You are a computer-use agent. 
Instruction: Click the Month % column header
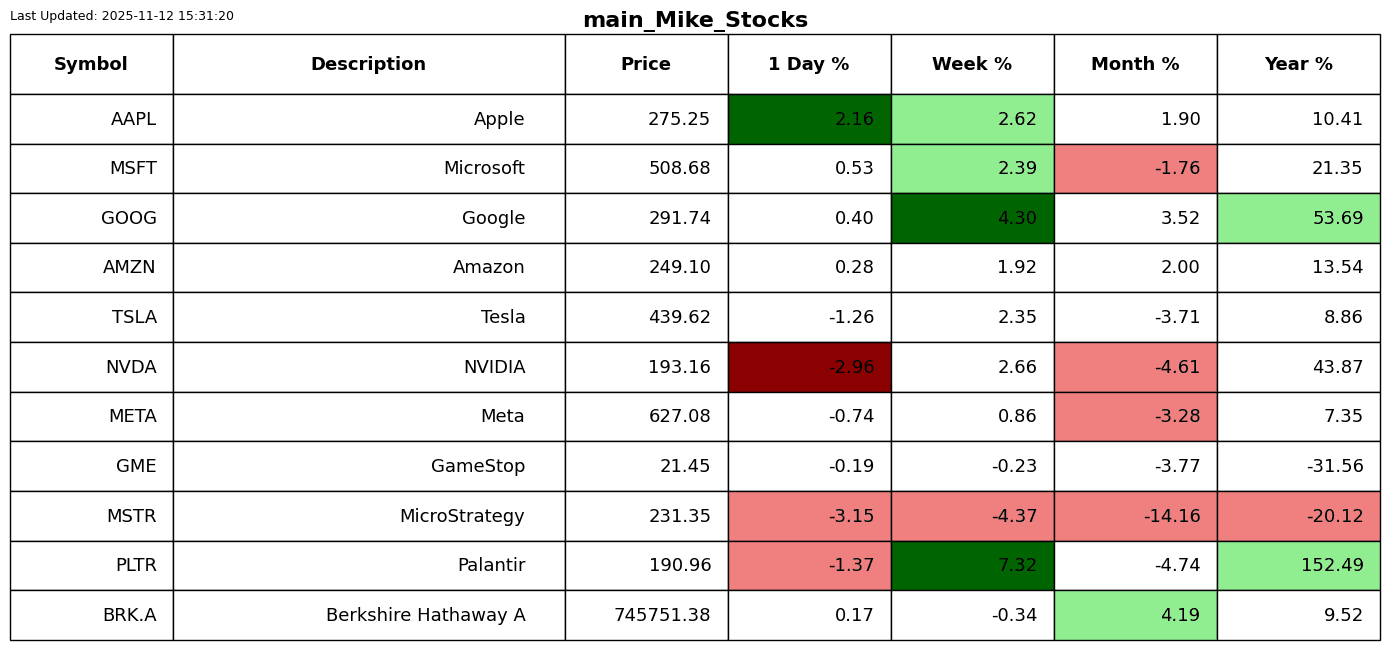point(1135,64)
